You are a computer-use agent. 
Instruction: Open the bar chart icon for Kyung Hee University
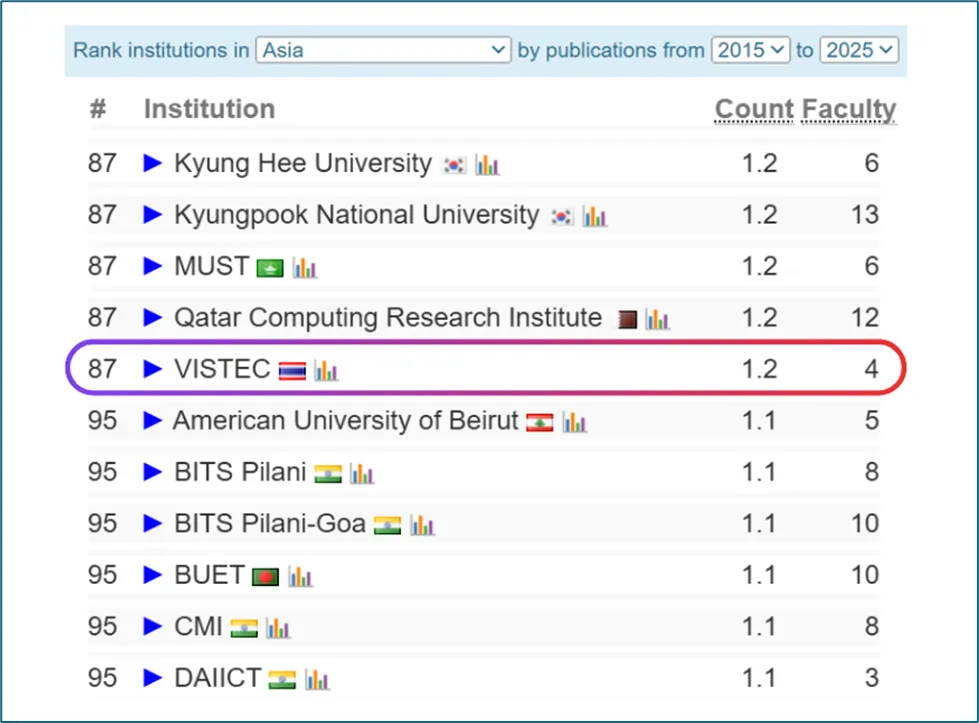coord(487,165)
